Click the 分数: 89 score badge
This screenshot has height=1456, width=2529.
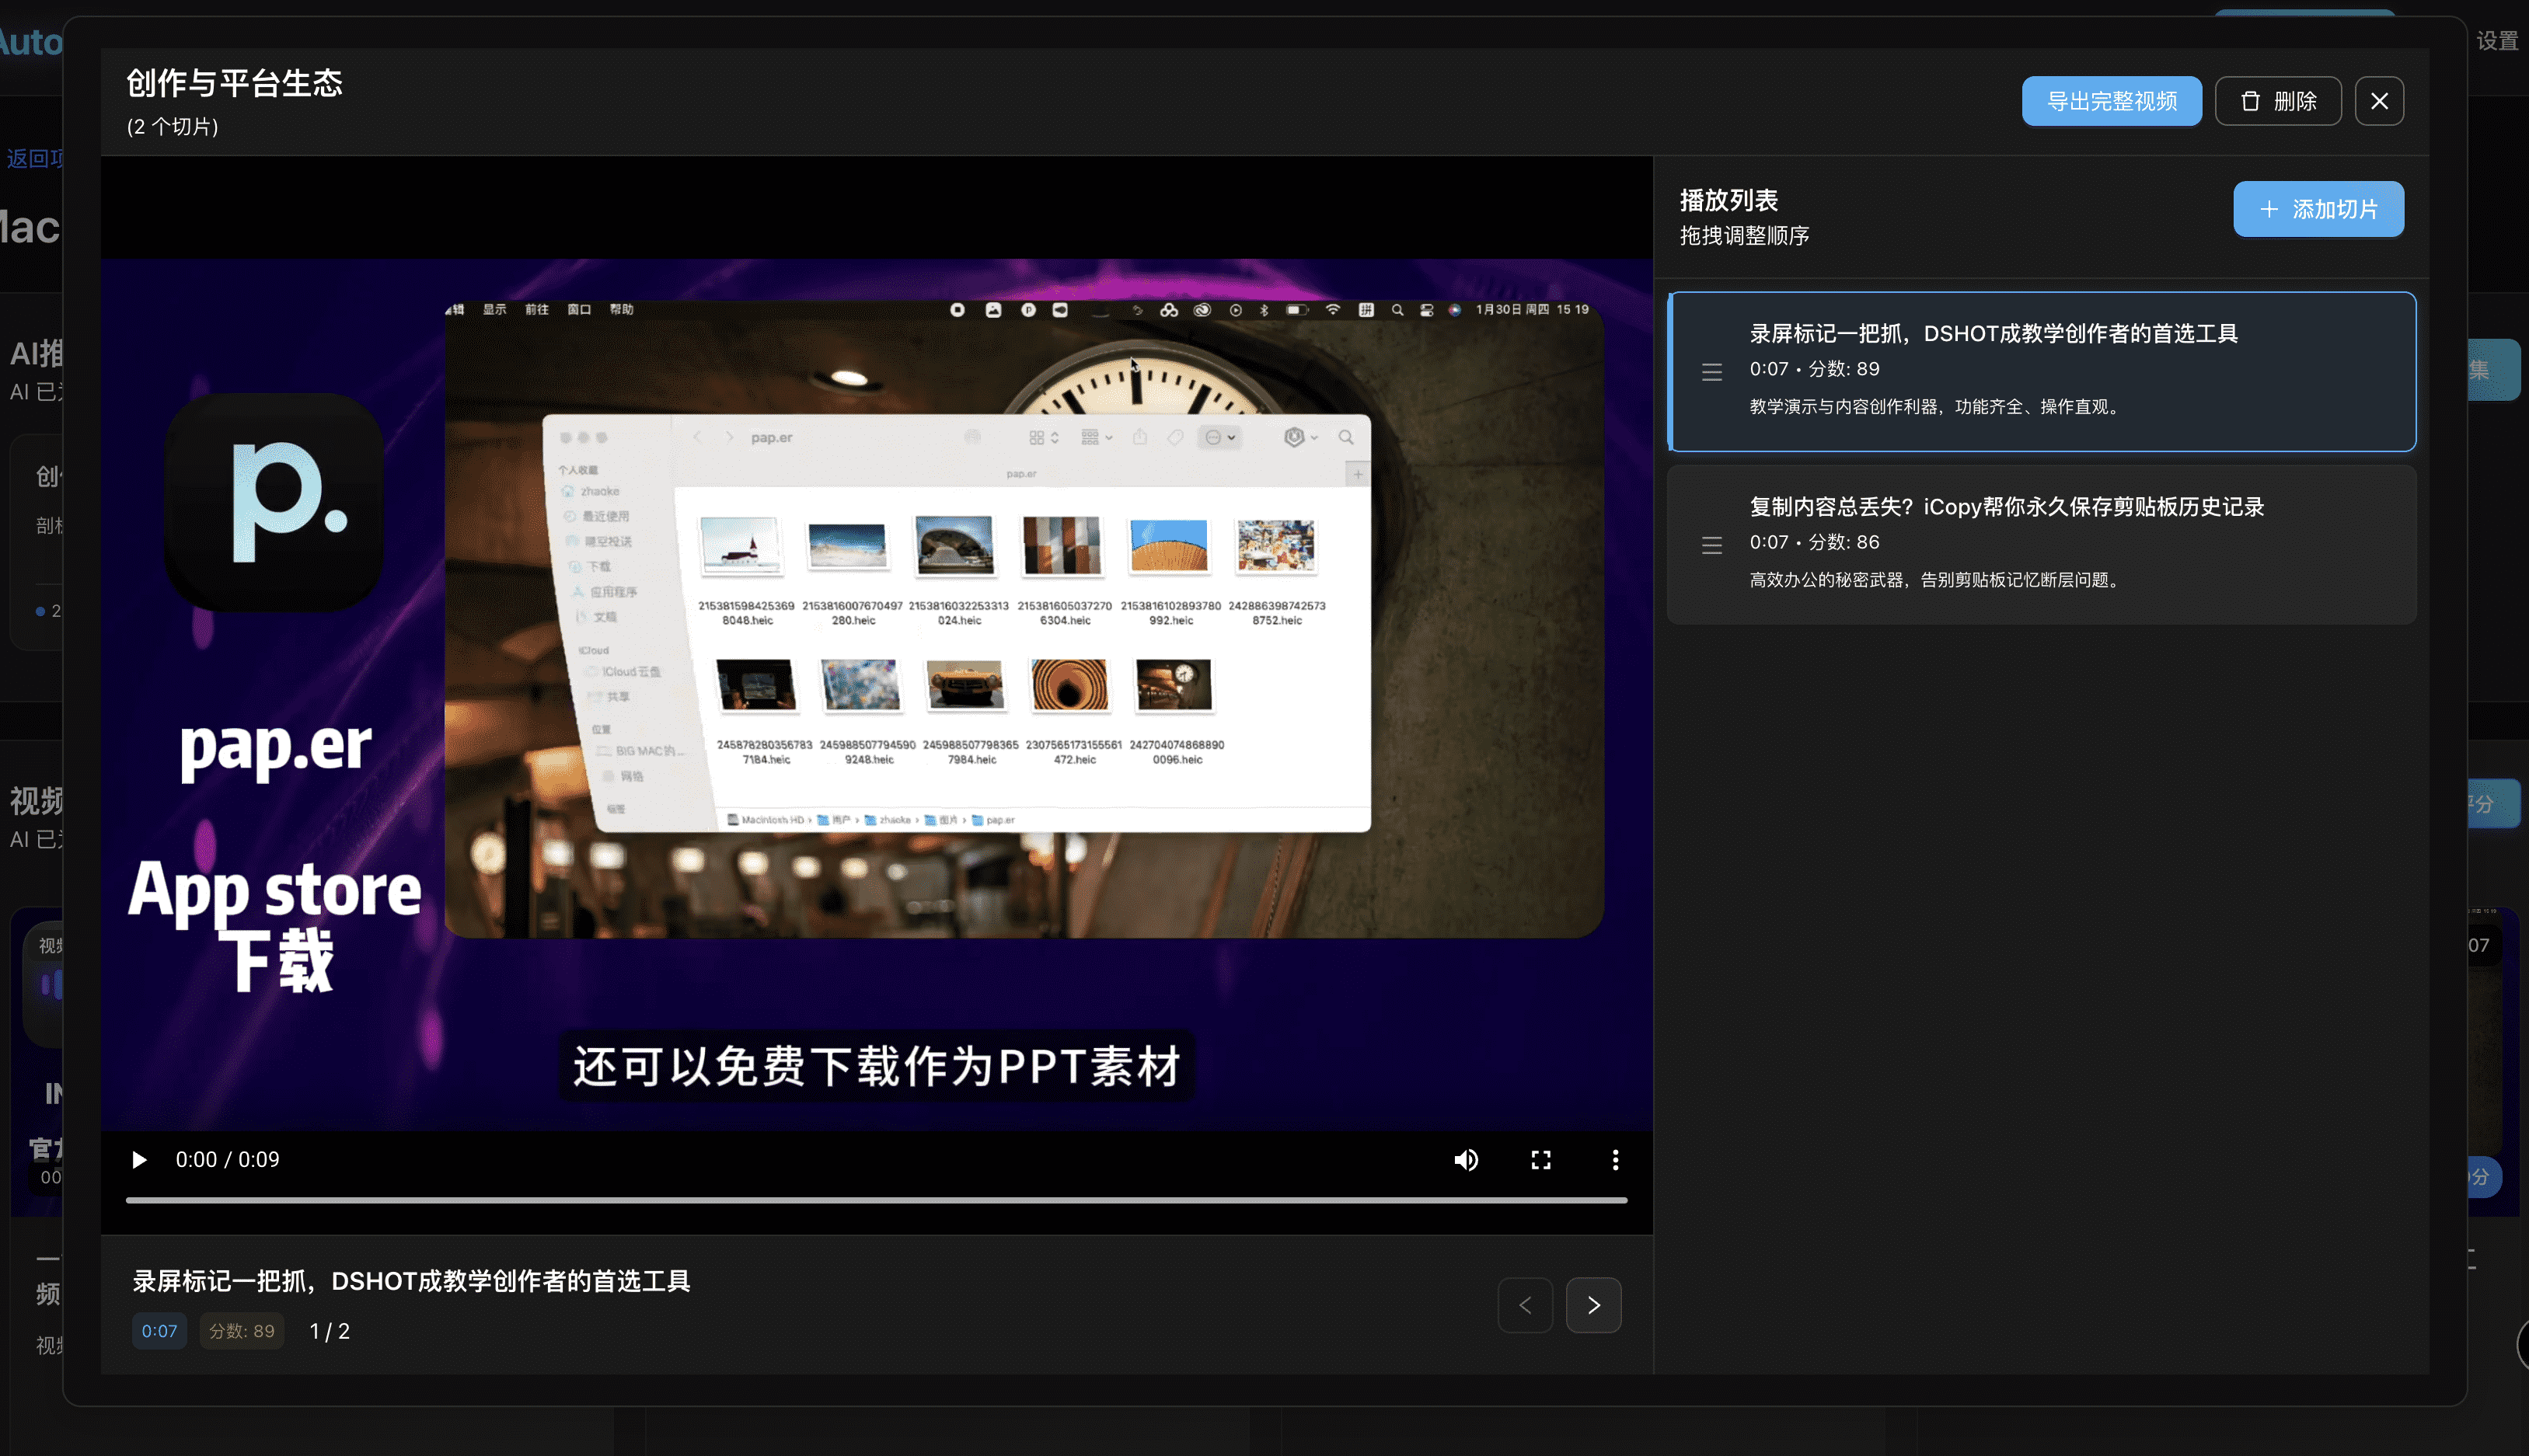(242, 1331)
